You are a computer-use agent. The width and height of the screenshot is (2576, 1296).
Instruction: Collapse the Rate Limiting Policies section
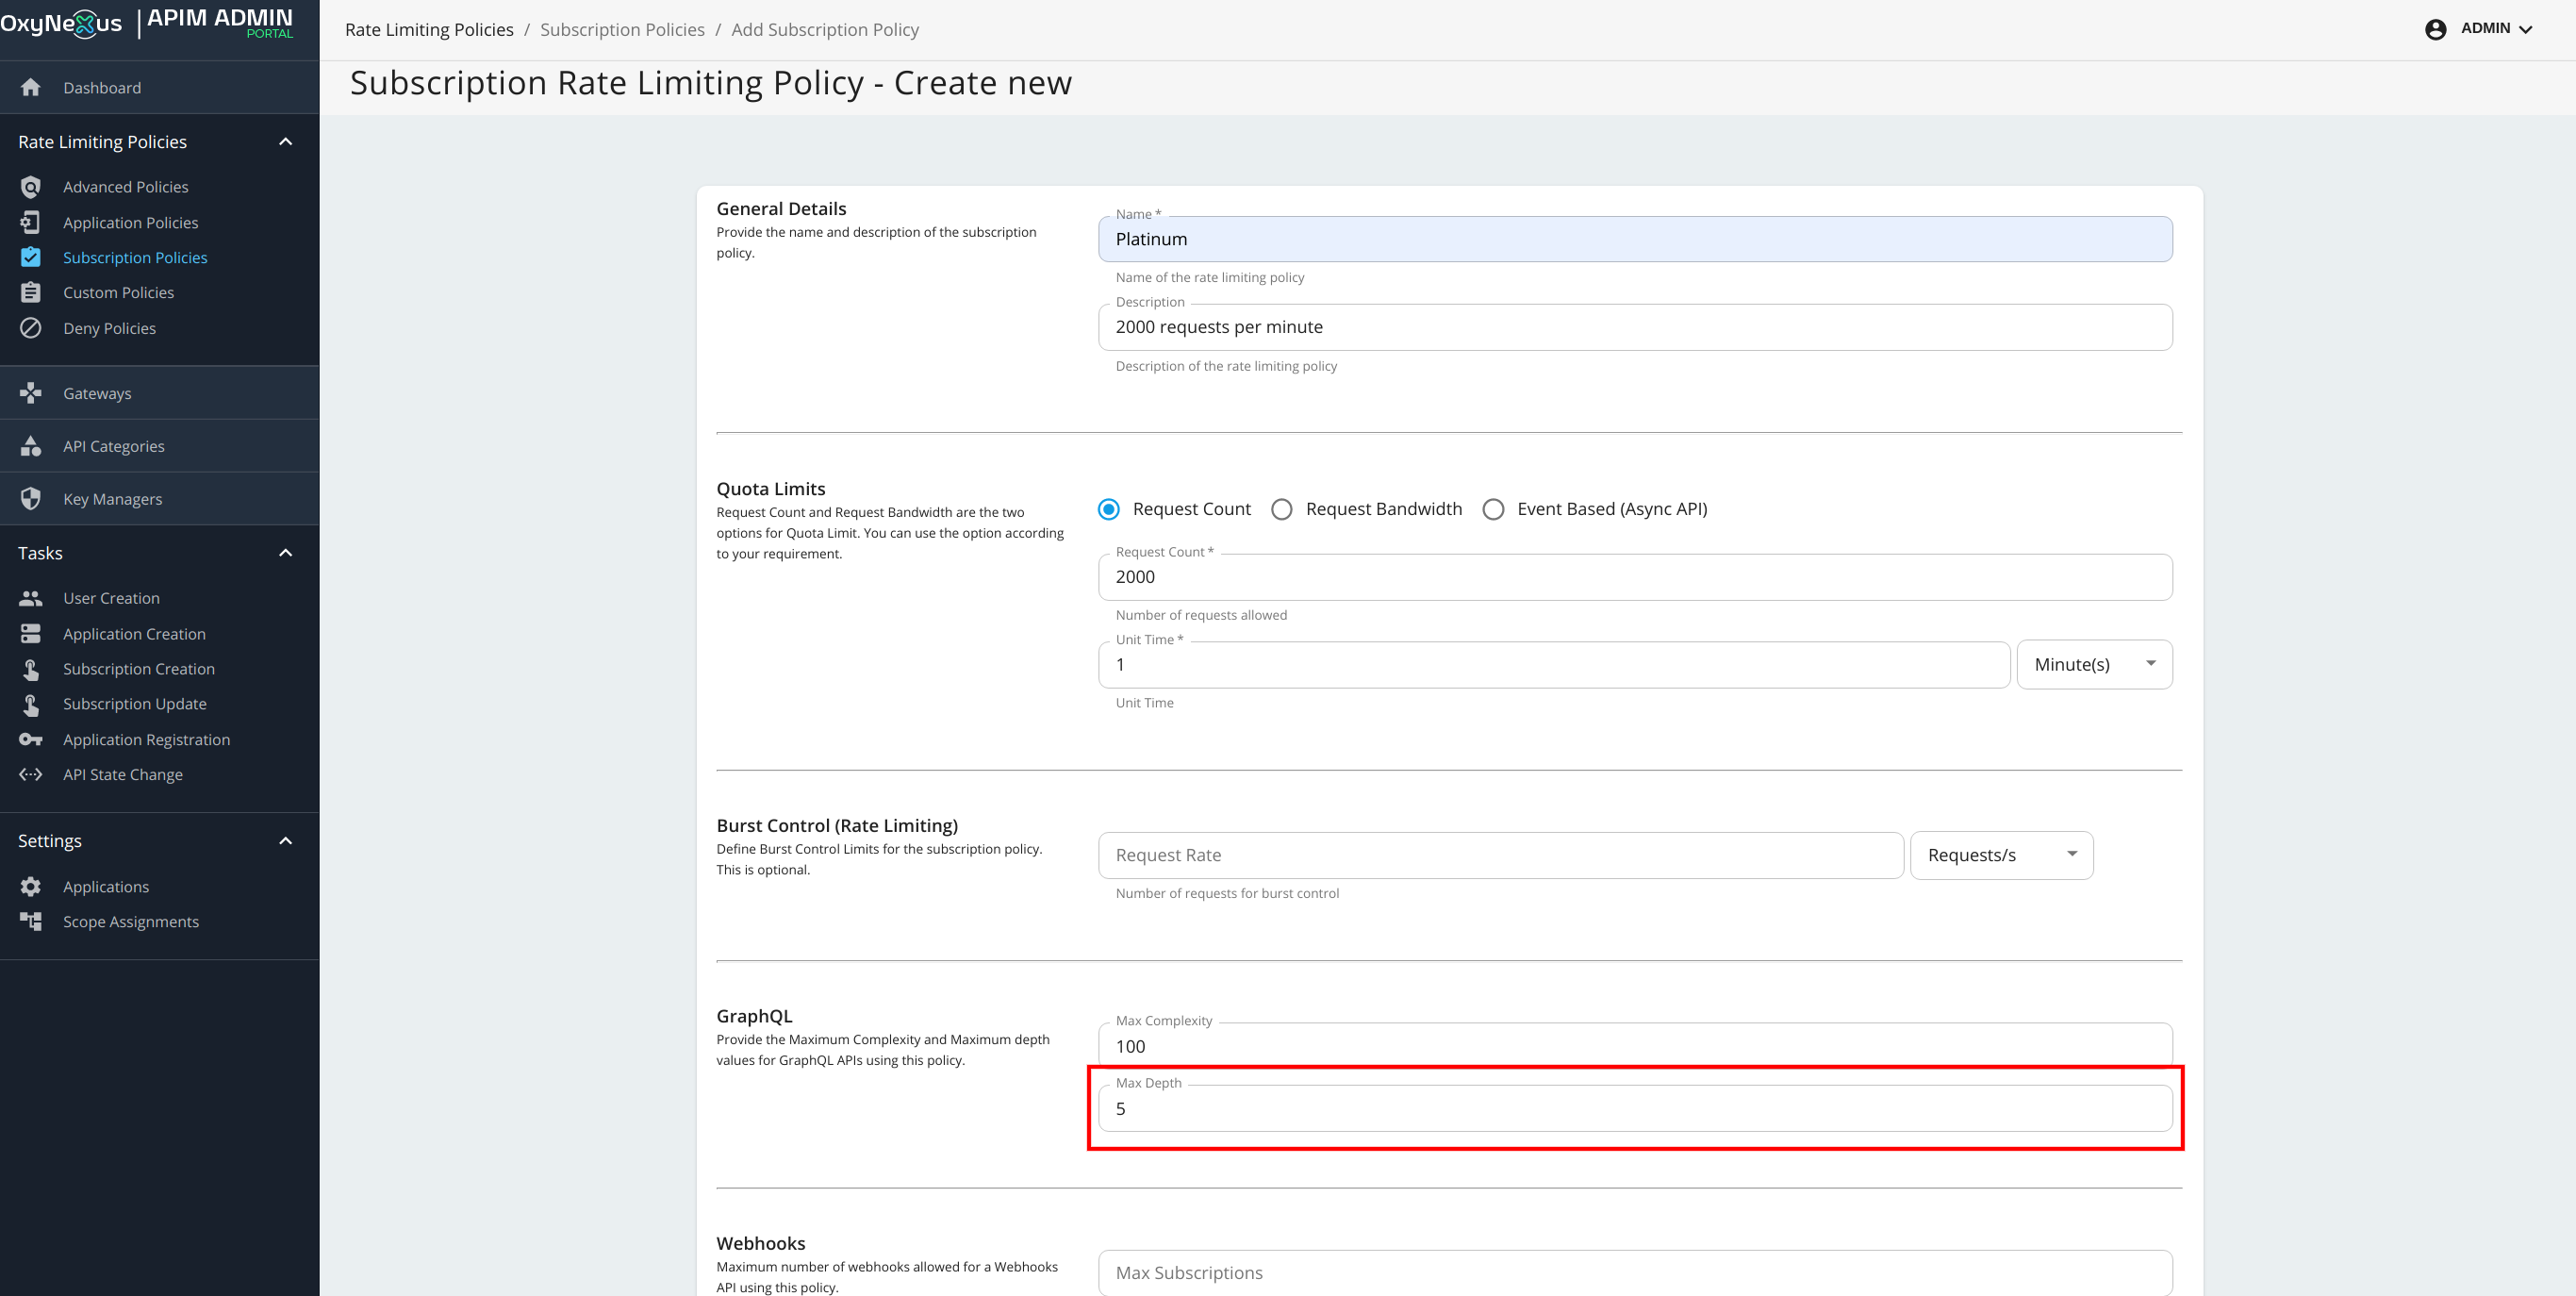tap(285, 142)
